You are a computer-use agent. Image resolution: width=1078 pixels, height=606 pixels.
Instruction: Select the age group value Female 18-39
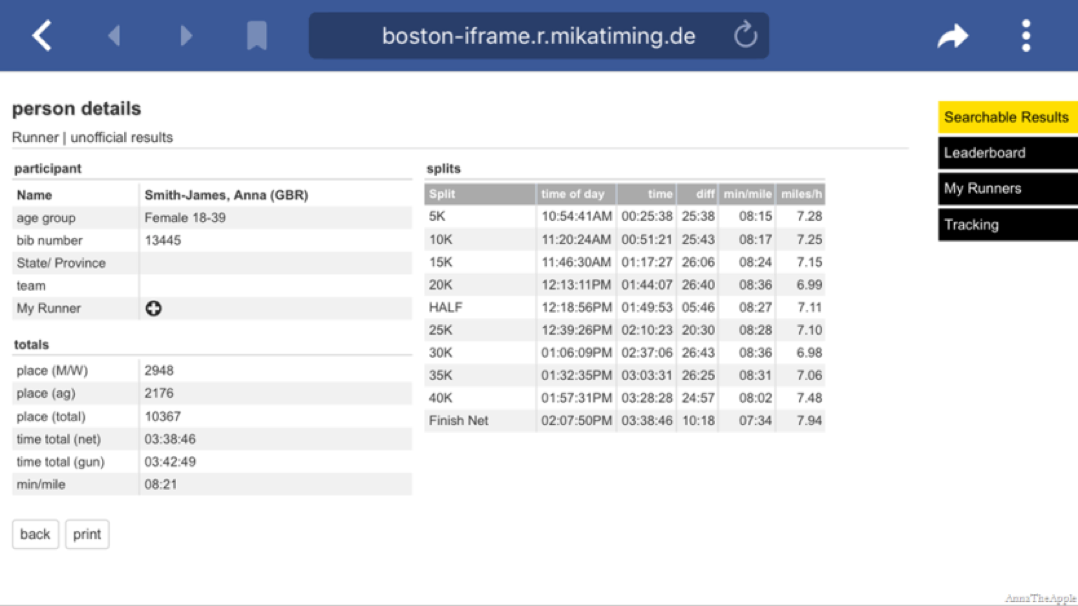click(x=185, y=218)
